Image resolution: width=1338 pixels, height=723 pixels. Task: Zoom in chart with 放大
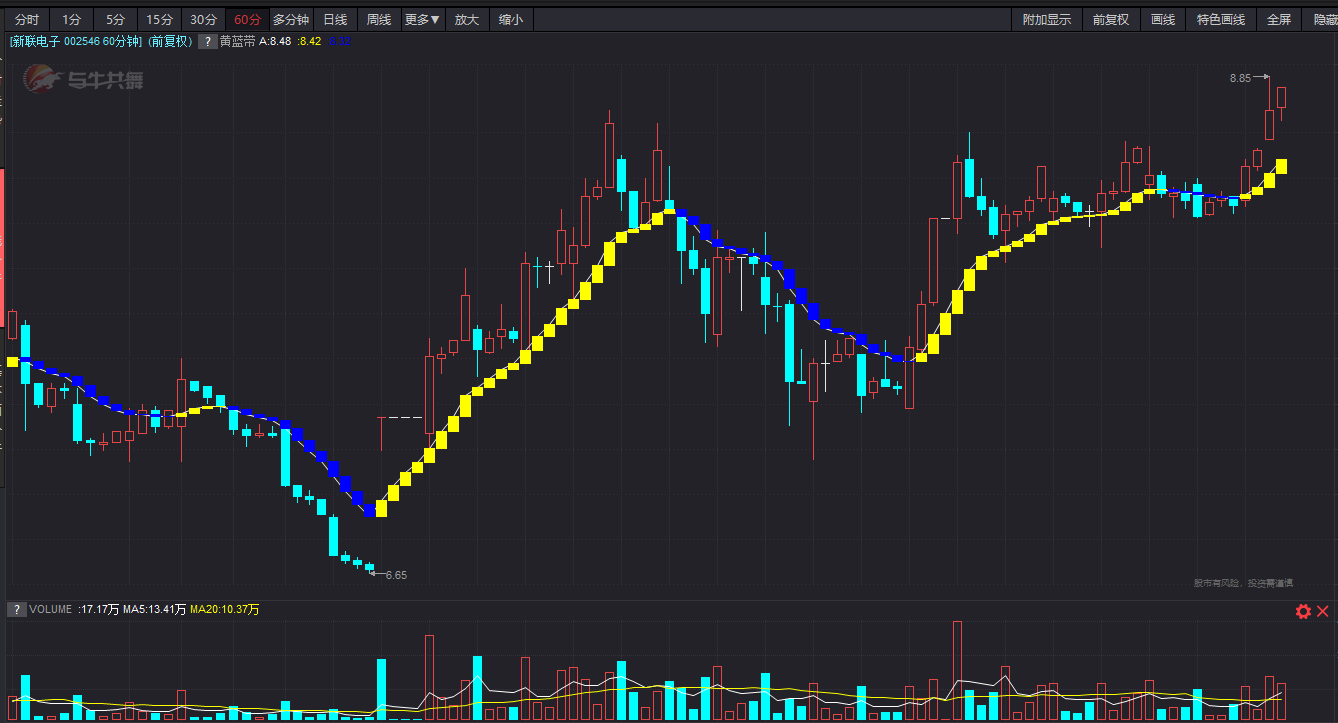click(x=467, y=19)
